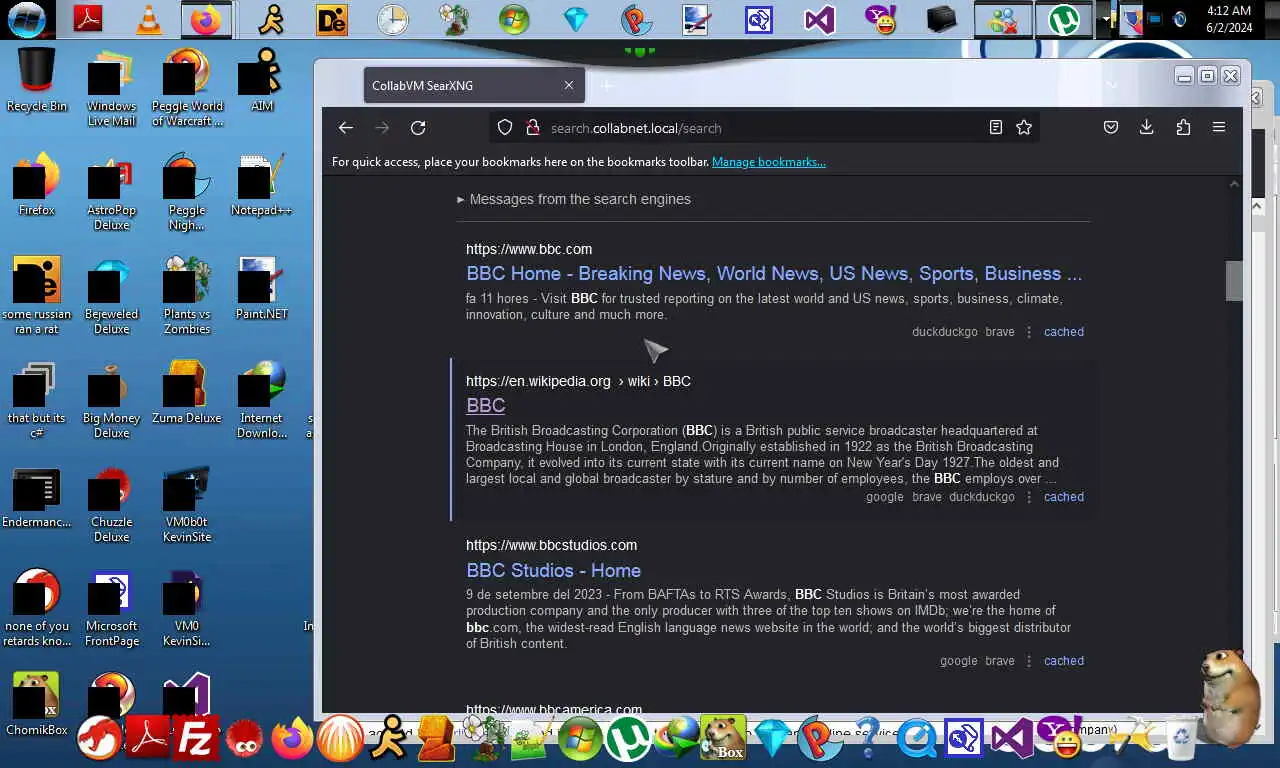Screen dimensions: 1280x768
Task: Select the Zuma Deluxe desktop icon
Action: coord(187,393)
